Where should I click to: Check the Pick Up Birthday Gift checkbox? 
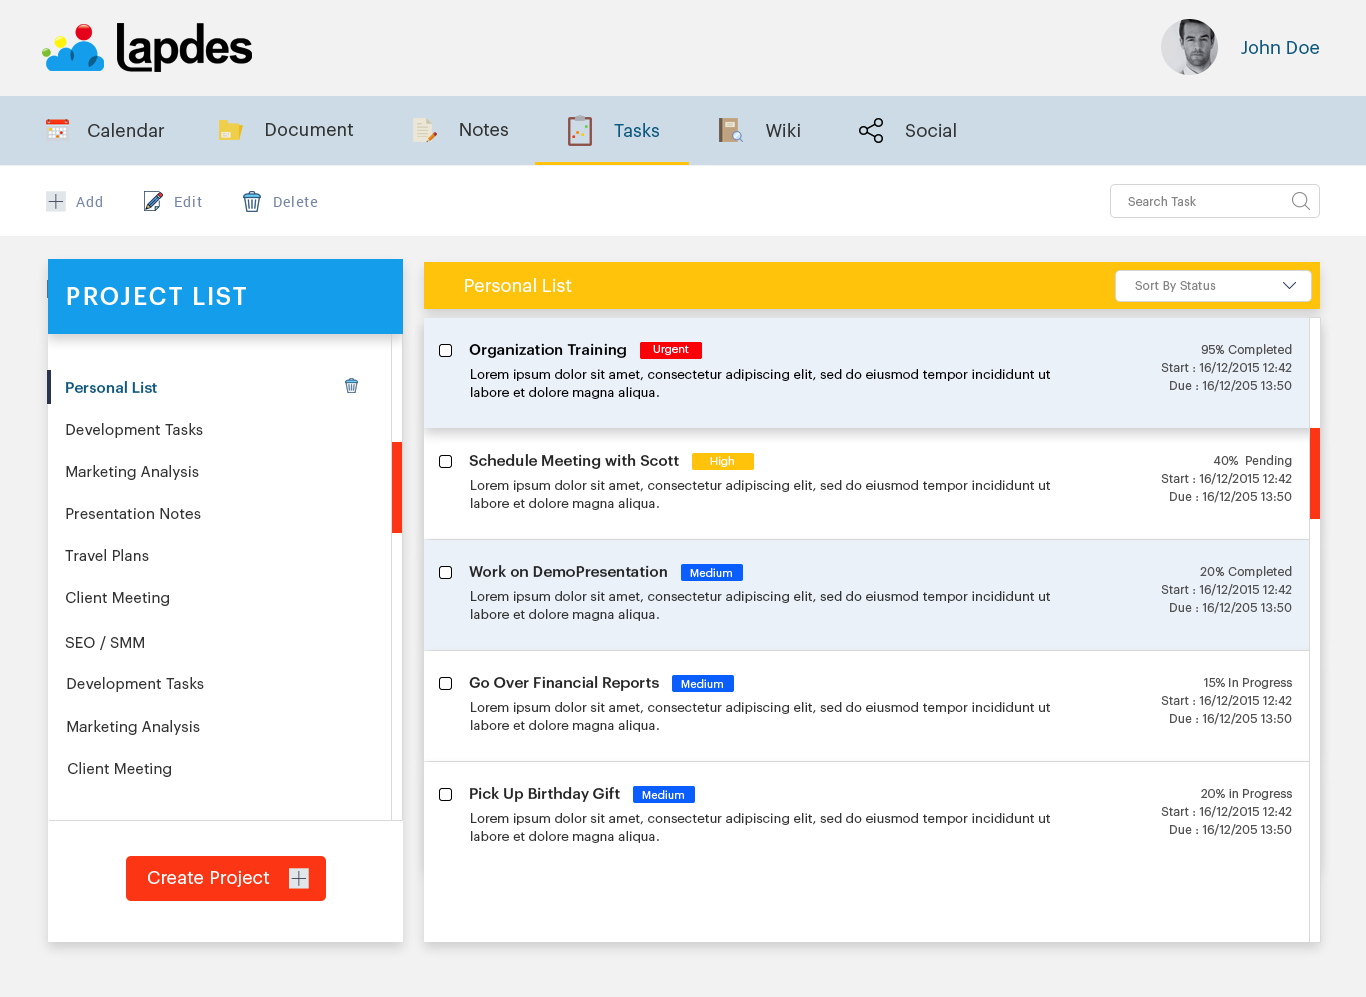[x=445, y=794]
